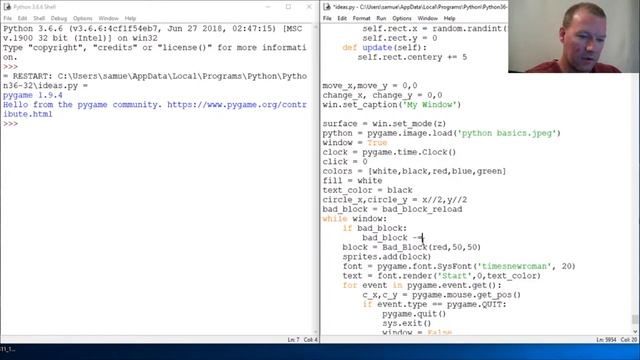Click the 'circle_x,circle_y' assignment line

[x=395, y=200]
